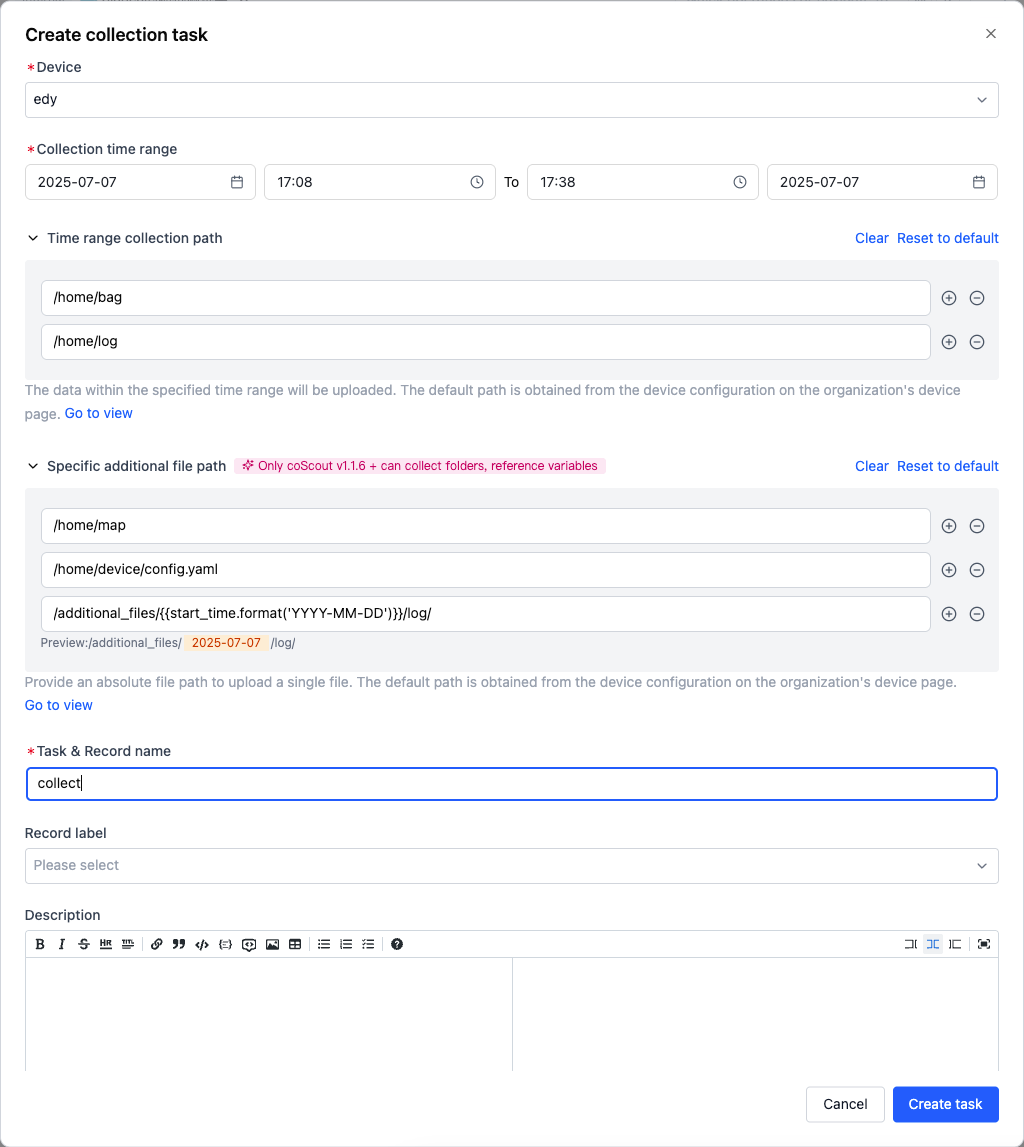
Task: Click Create task button
Action: pos(946,1105)
